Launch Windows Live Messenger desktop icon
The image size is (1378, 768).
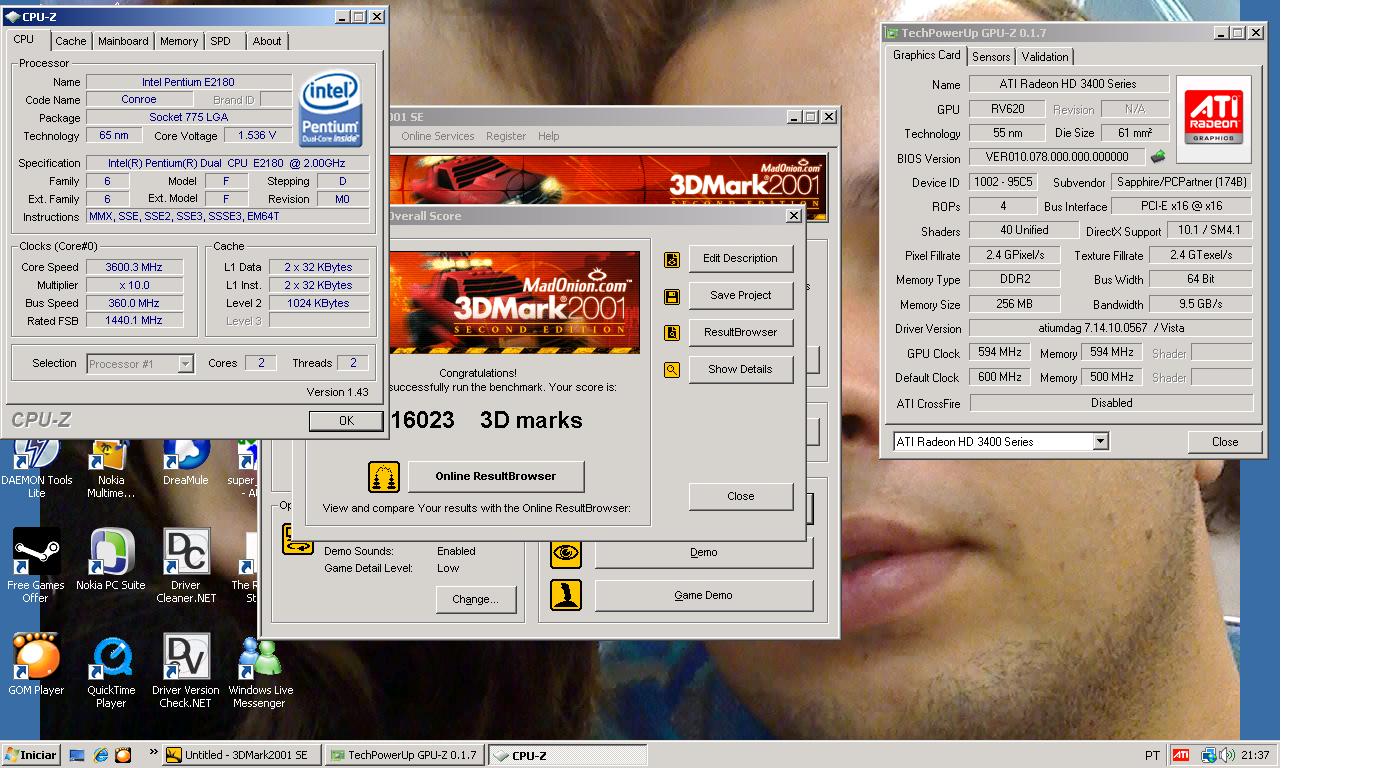(x=260, y=671)
